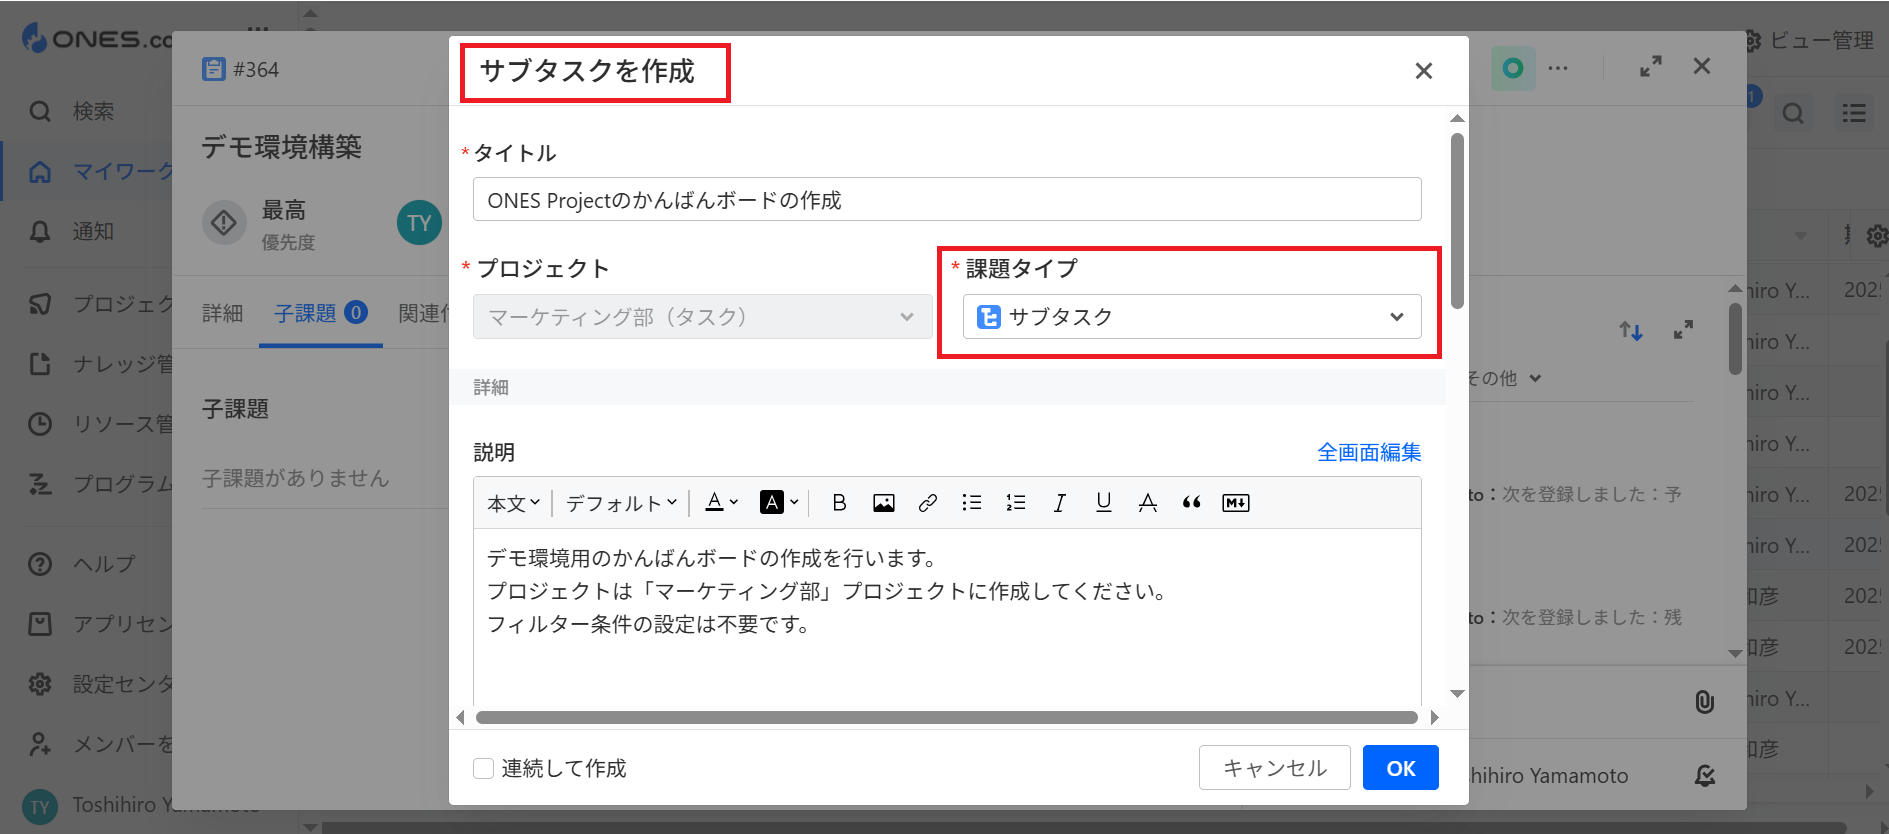
Task: Insert a block quote
Action: tap(1191, 503)
